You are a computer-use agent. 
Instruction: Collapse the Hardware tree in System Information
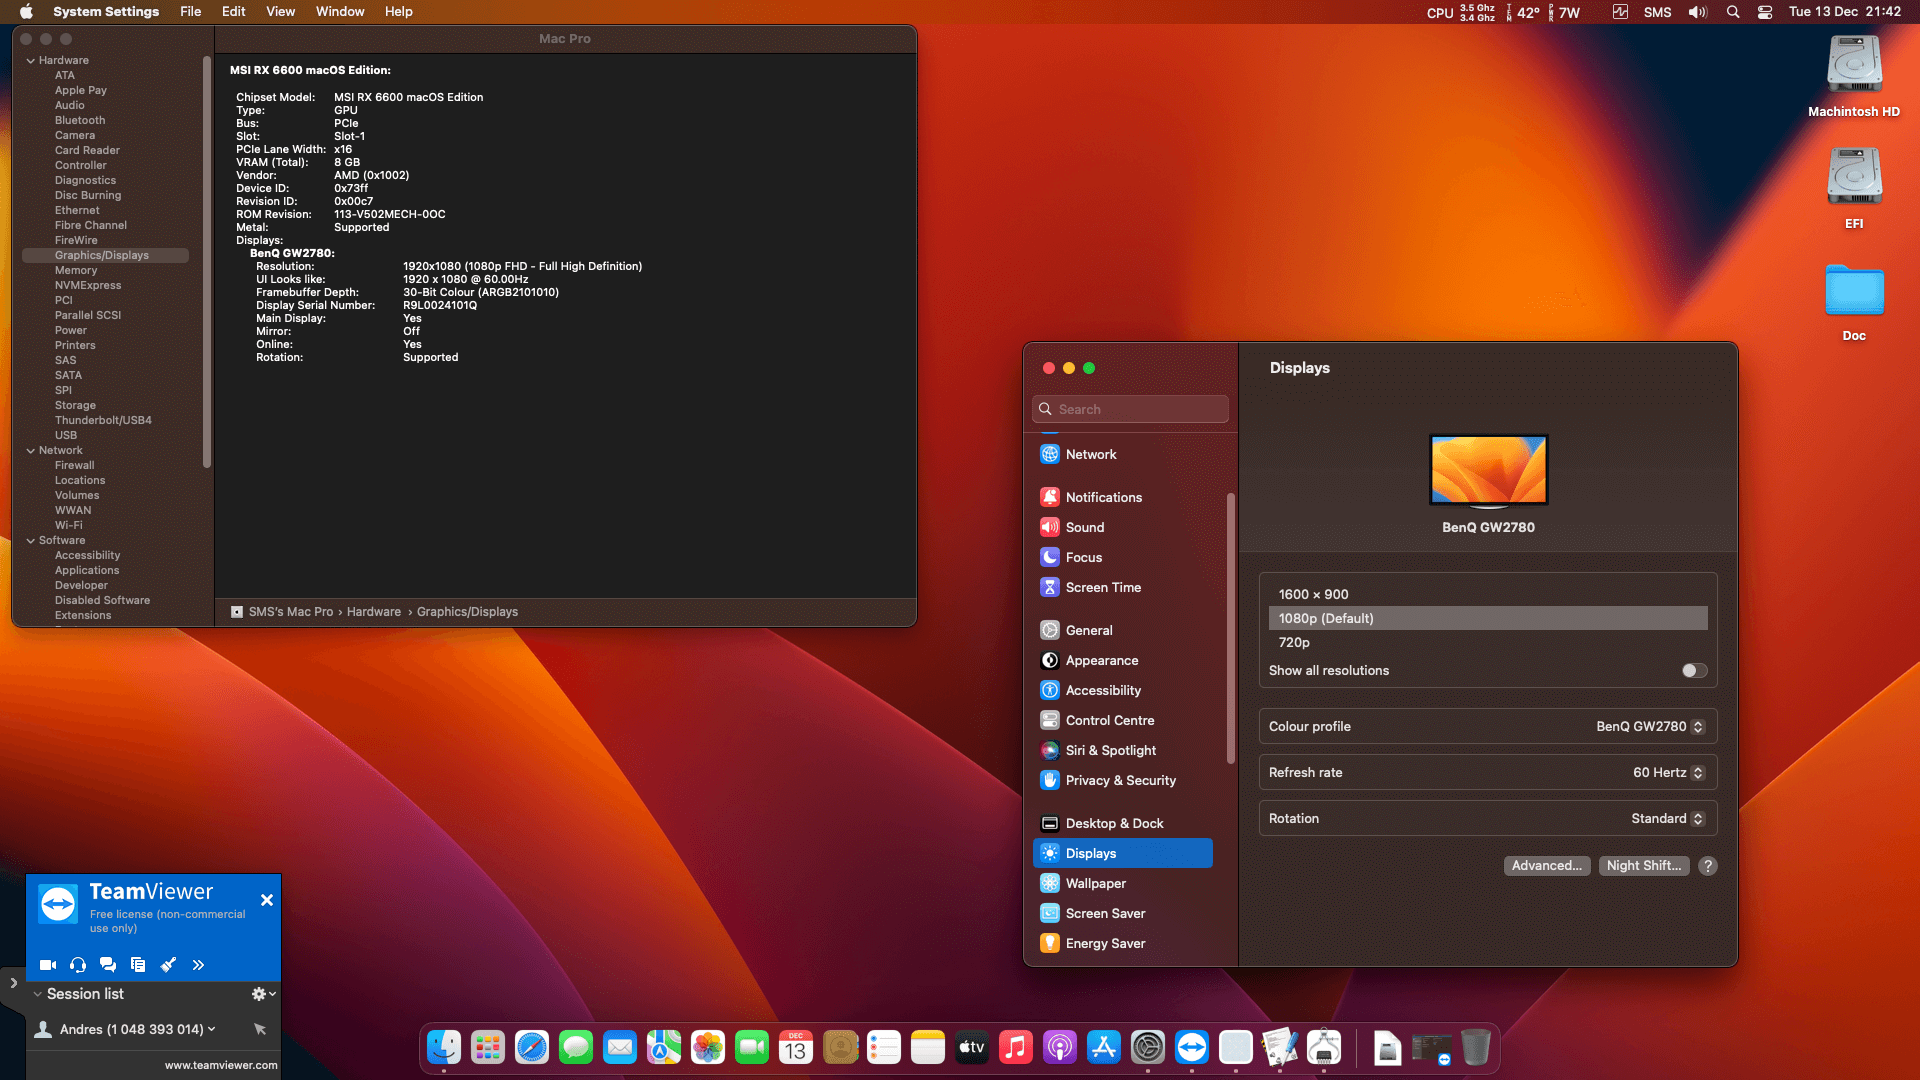click(x=30, y=60)
